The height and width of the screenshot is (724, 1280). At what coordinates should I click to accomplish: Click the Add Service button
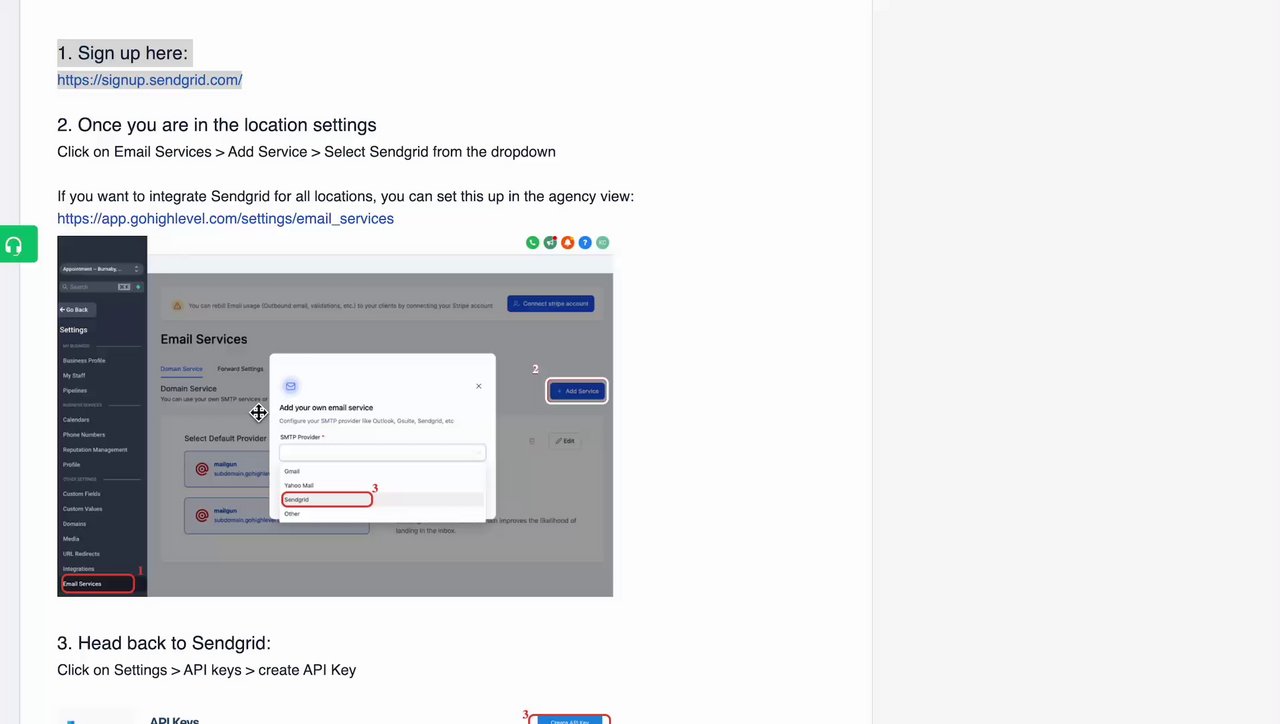(577, 391)
